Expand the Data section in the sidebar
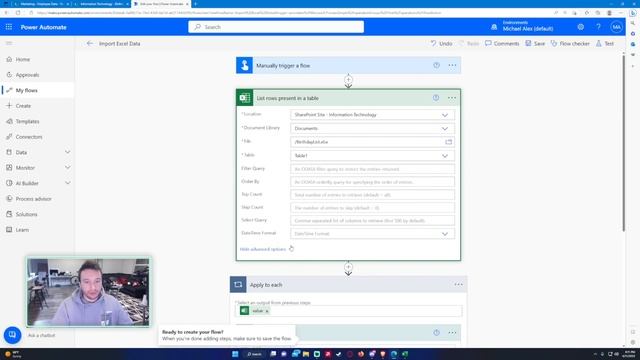Screen dimensions: 640x360 pyautogui.click(x=67, y=152)
